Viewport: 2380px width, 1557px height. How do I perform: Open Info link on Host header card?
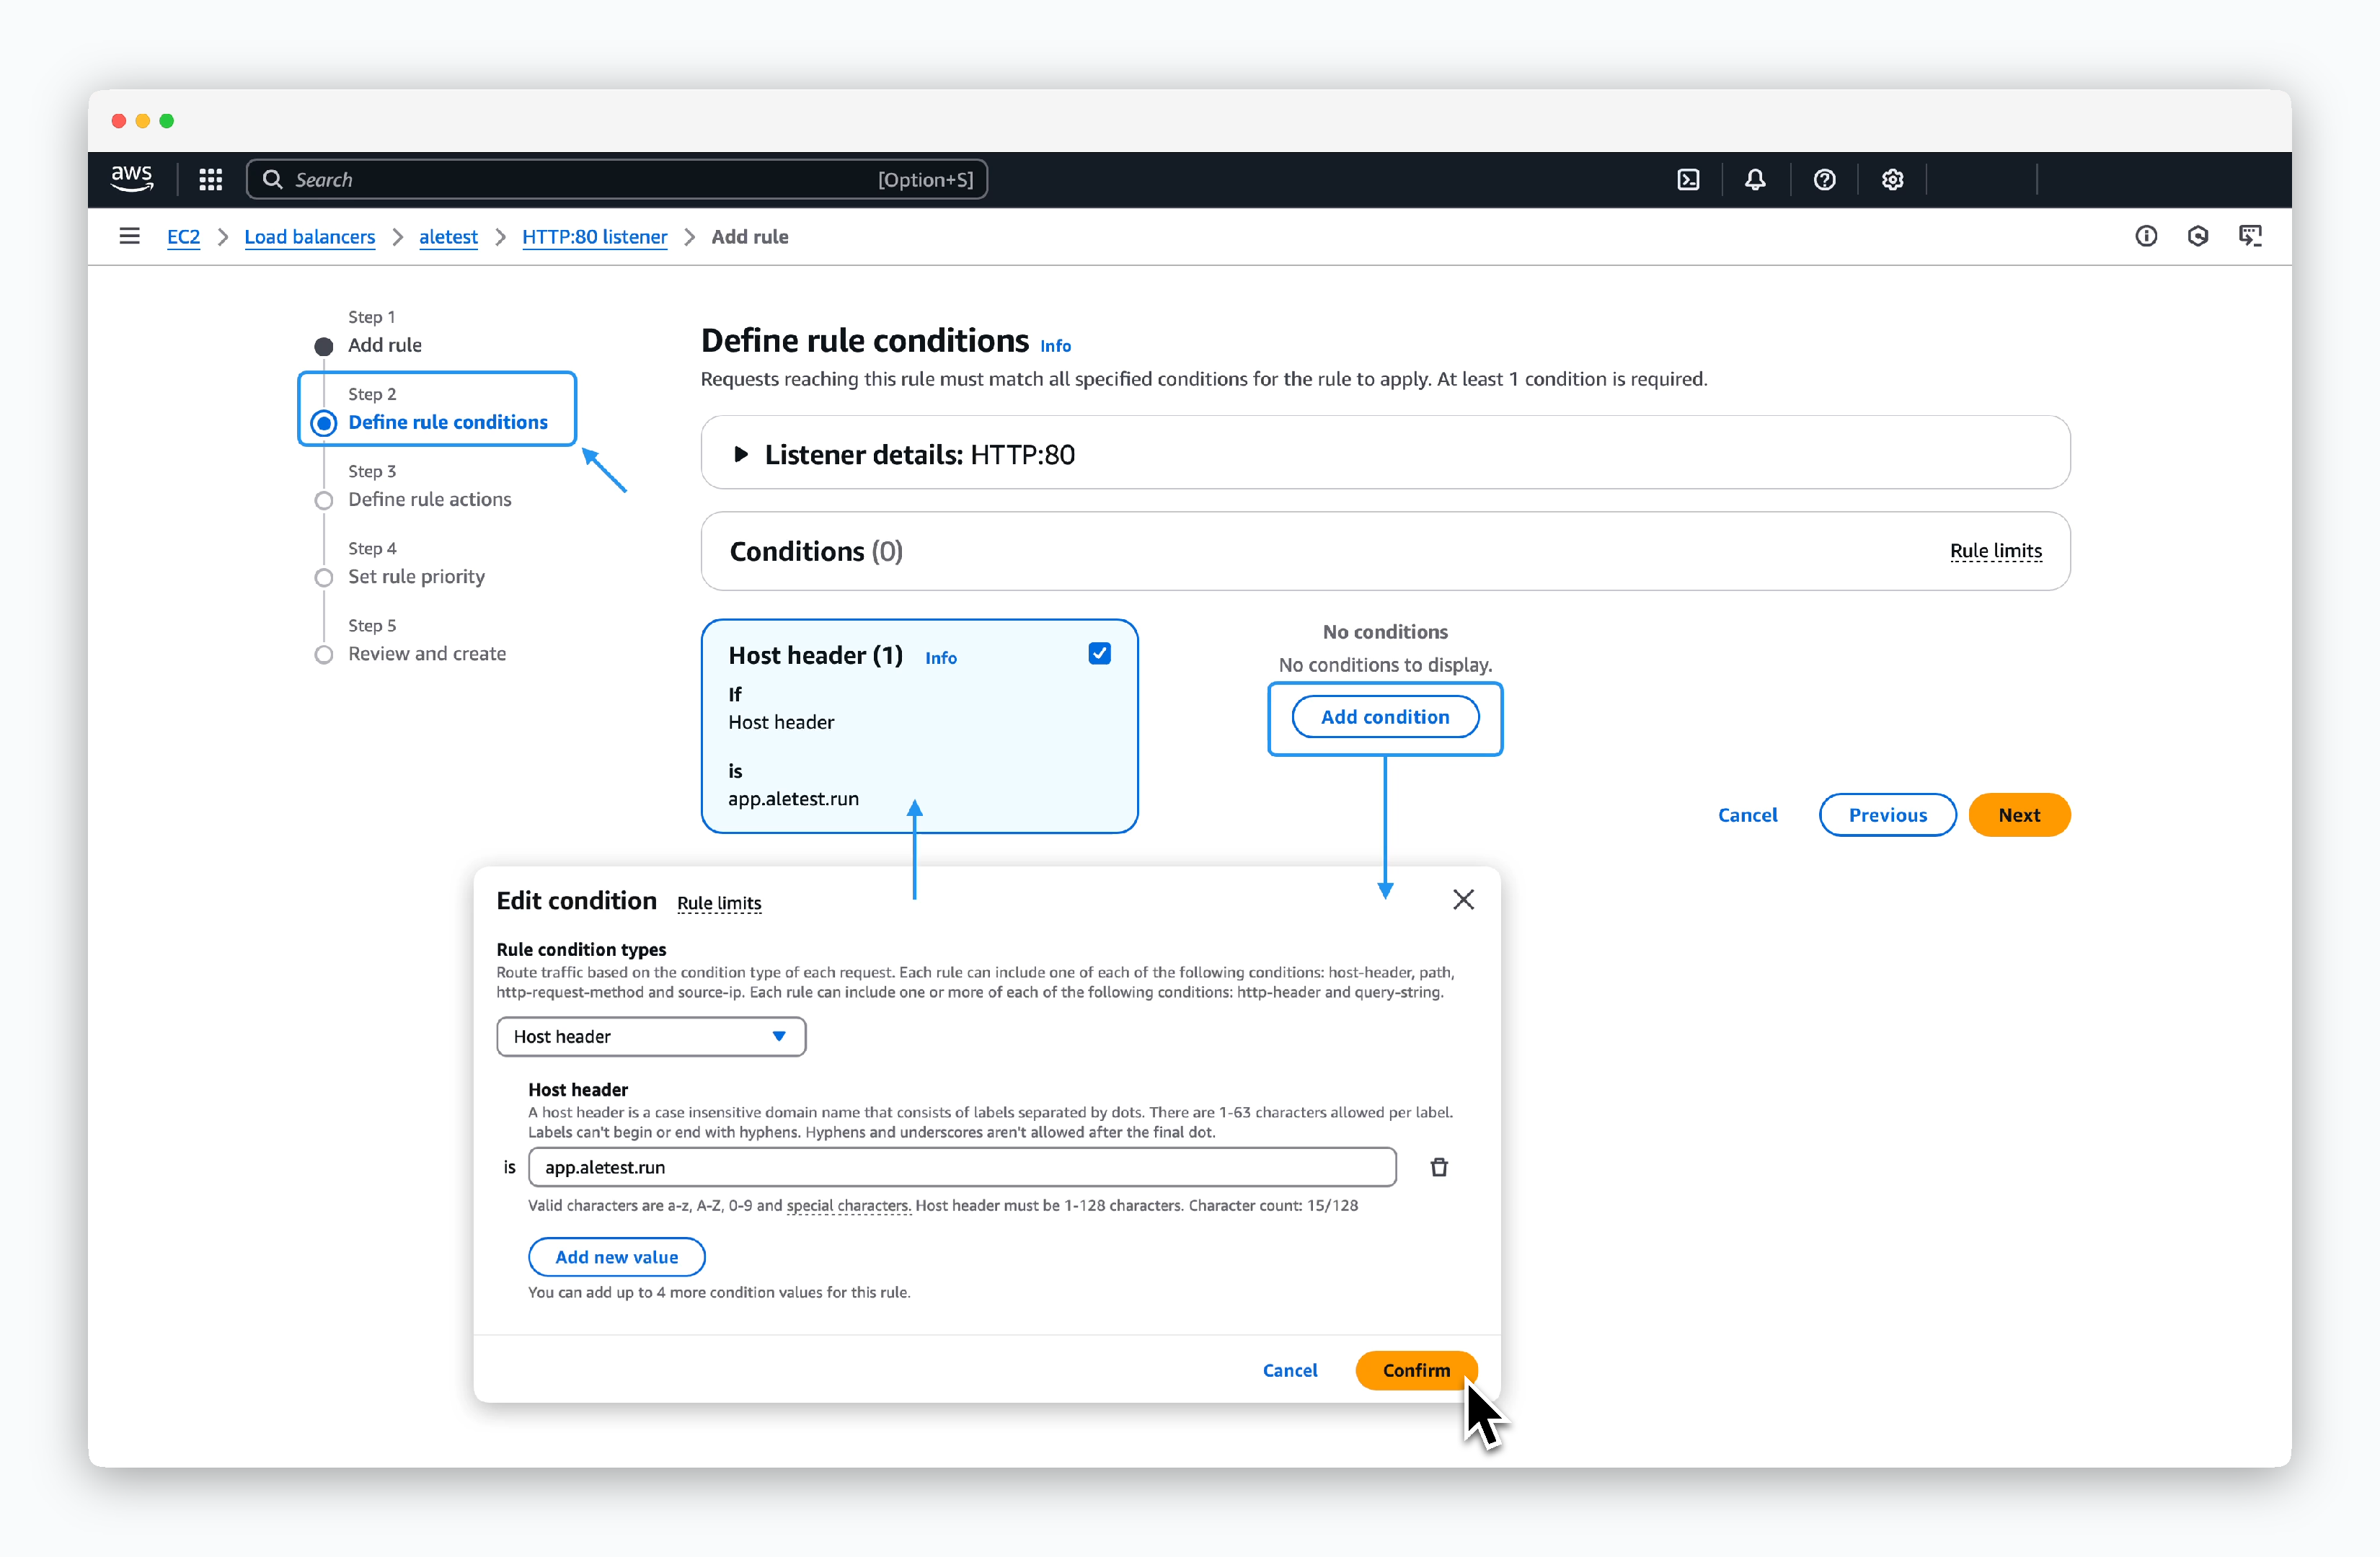tap(941, 658)
